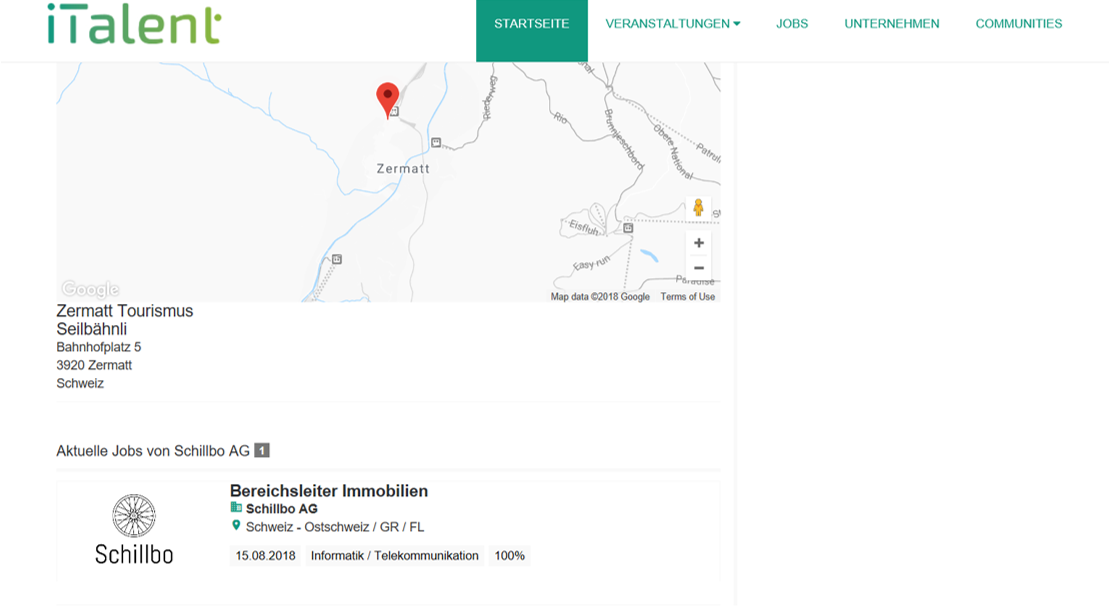Click Schweiz - Ostschweiz / GR / FL location
This screenshot has width=1112, height=611.
tap(335, 527)
